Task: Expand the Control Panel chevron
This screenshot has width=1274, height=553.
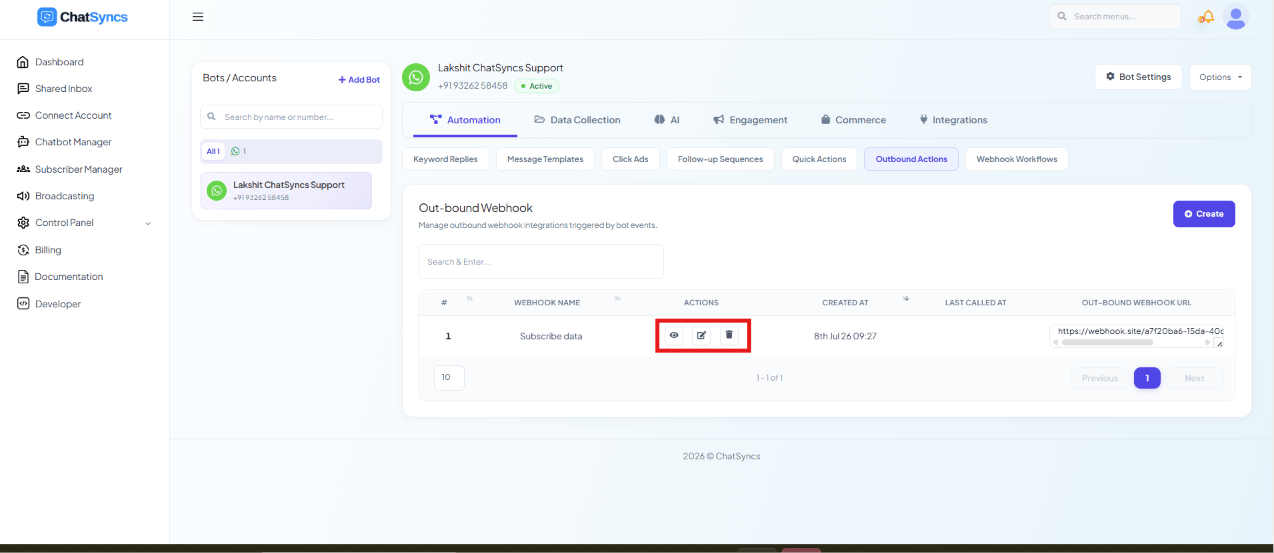Action: coord(148,223)
